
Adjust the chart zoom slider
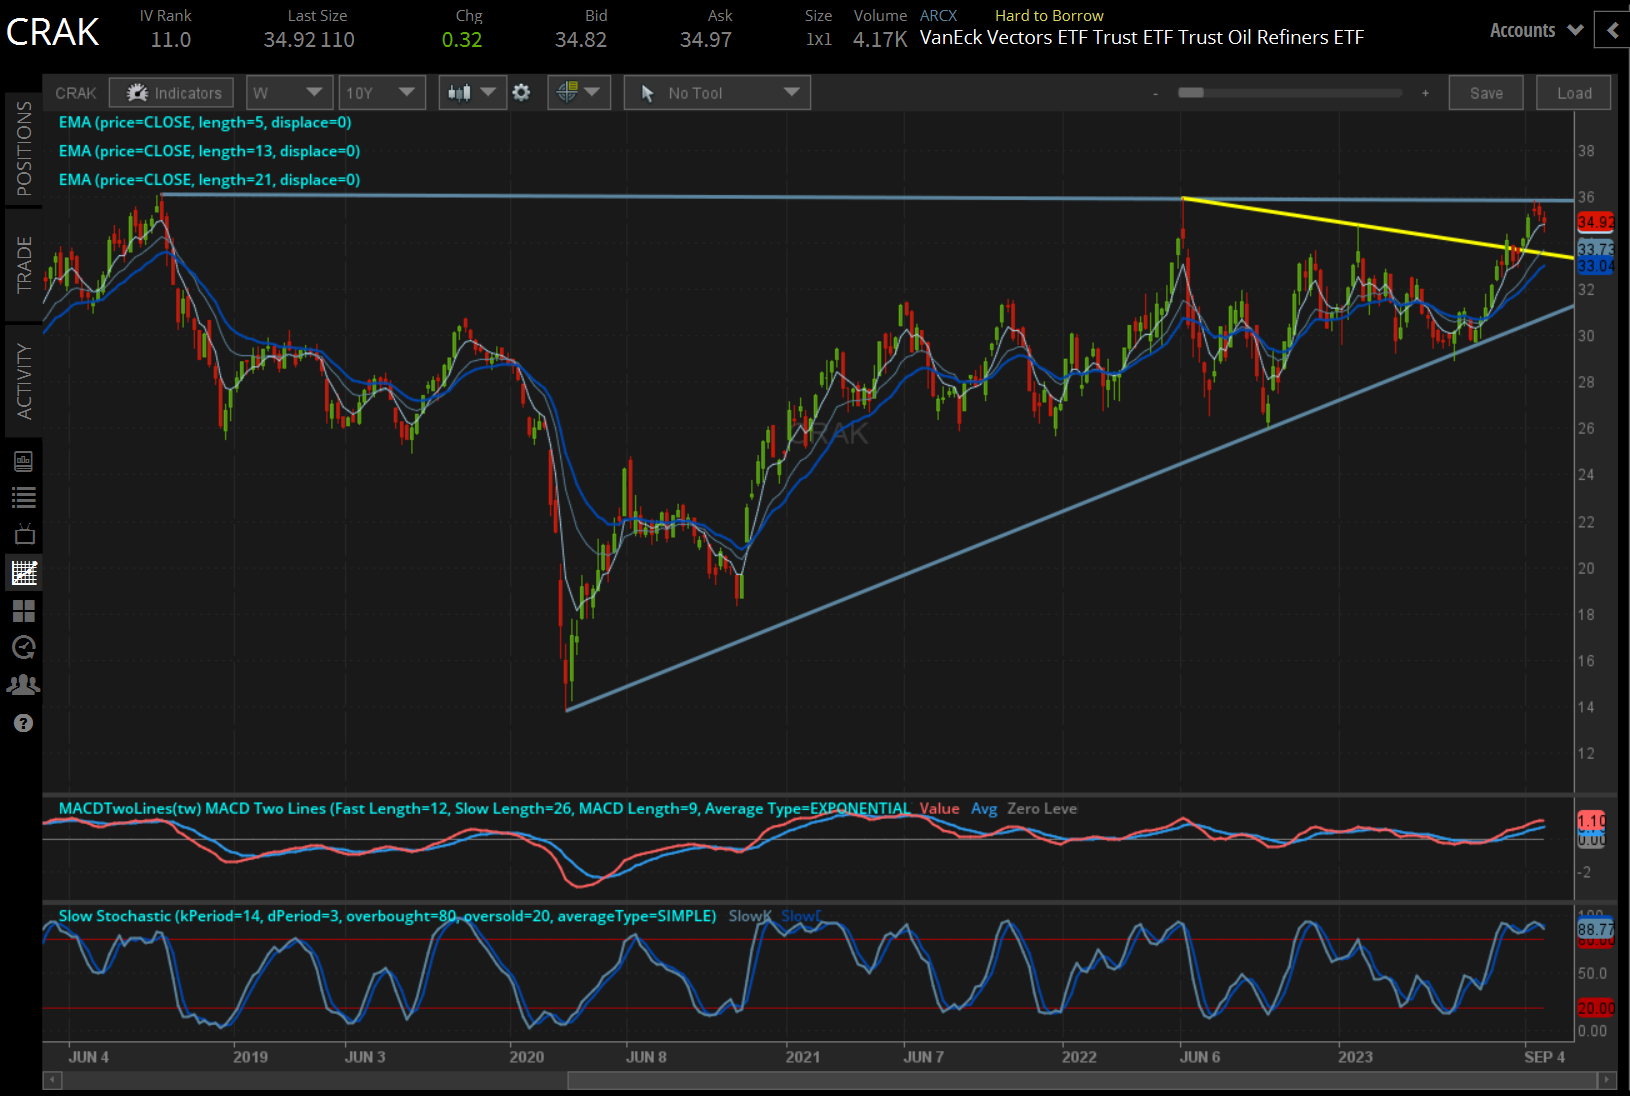(x=1290, y=92)
